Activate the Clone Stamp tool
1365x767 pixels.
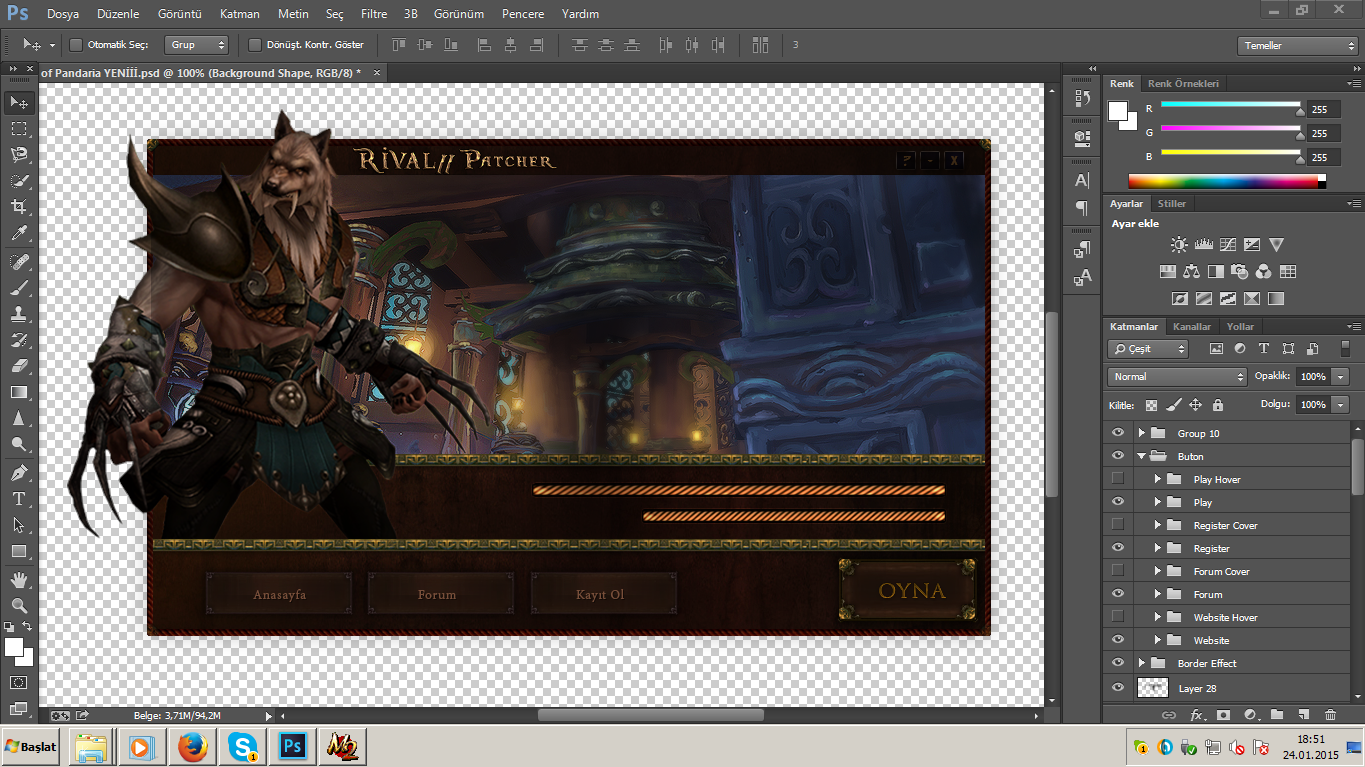pos(19,314)
